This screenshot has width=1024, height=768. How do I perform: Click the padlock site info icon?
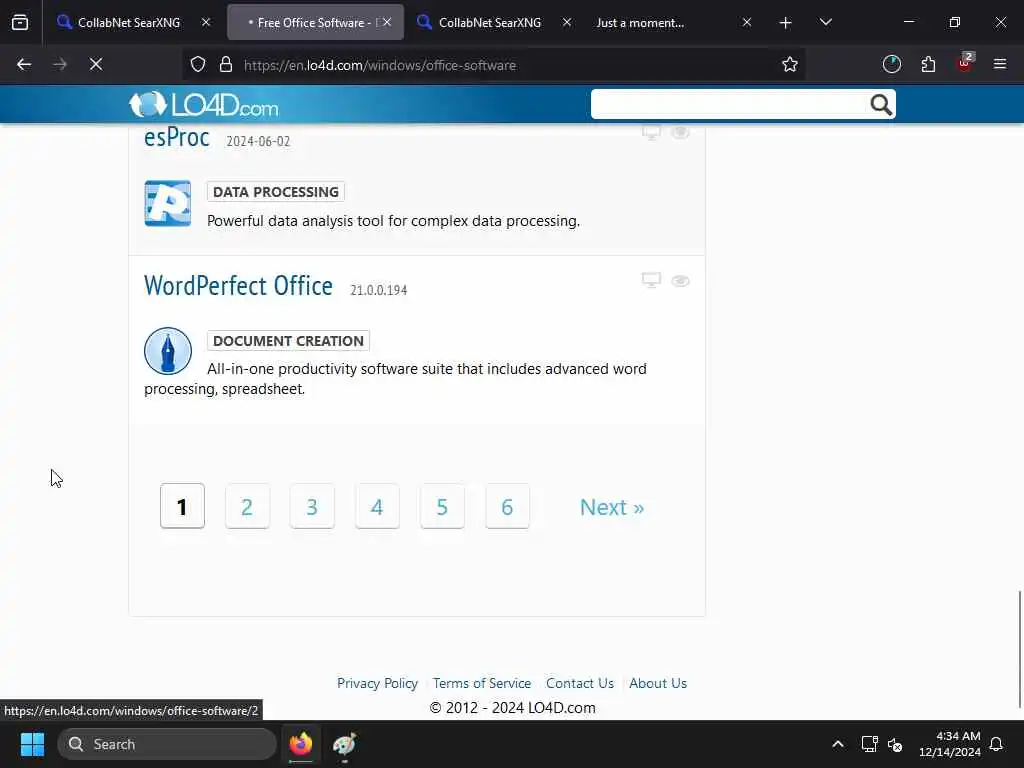click(226, 65)
